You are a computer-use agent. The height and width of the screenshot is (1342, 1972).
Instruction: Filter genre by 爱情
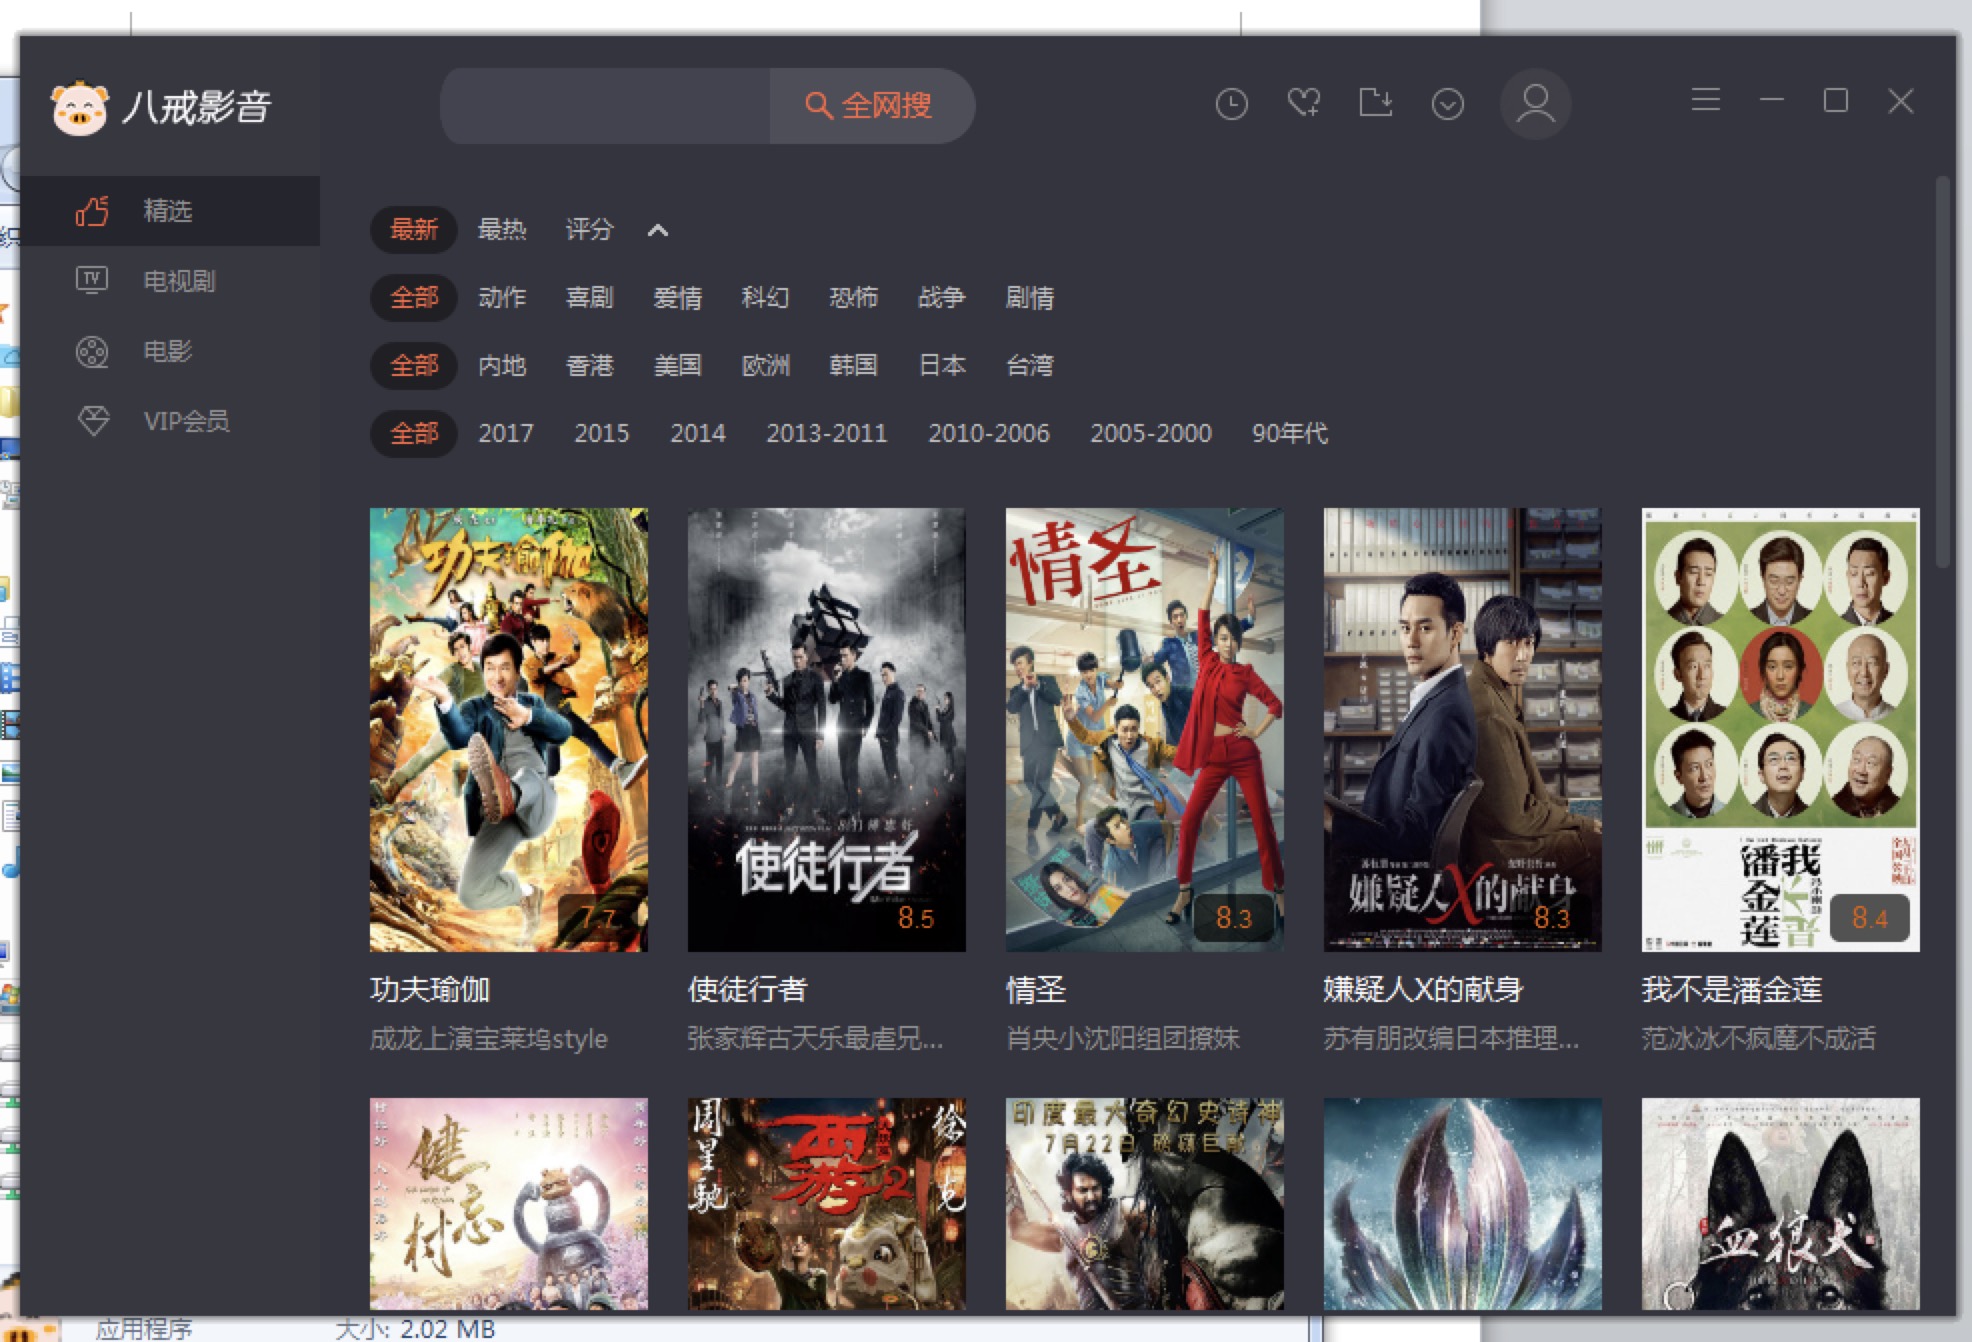click(678, 297)
